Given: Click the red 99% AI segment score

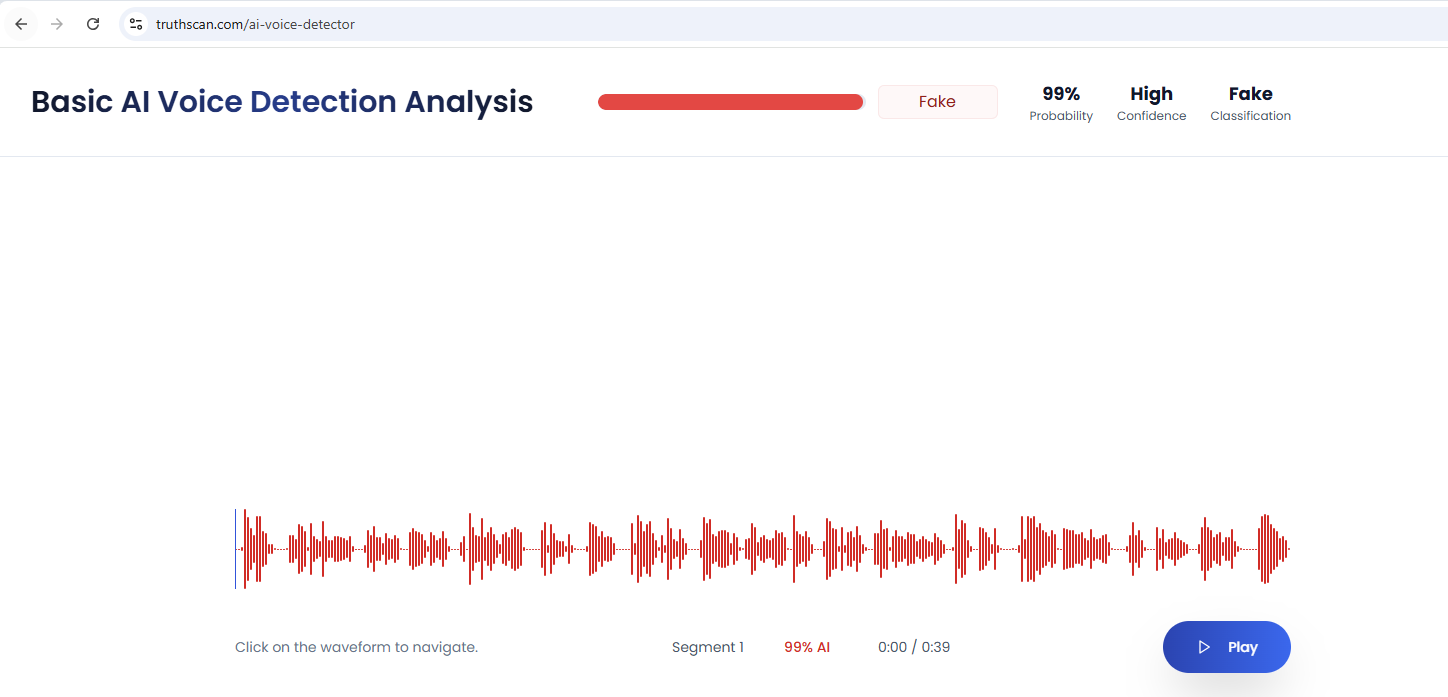Looking at the screenshot, I should coord(807,647).
